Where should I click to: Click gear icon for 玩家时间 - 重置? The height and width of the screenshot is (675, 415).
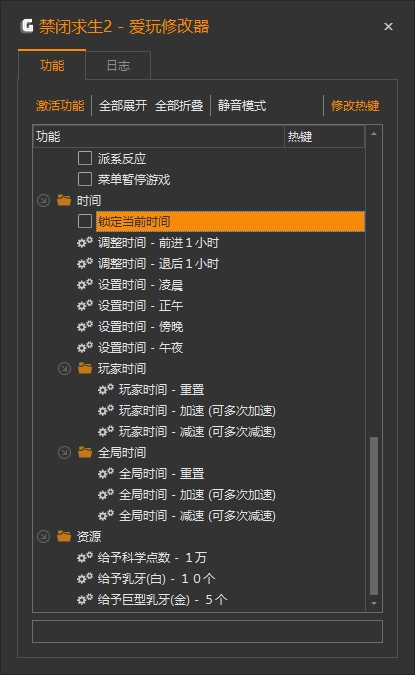(106, 390)
